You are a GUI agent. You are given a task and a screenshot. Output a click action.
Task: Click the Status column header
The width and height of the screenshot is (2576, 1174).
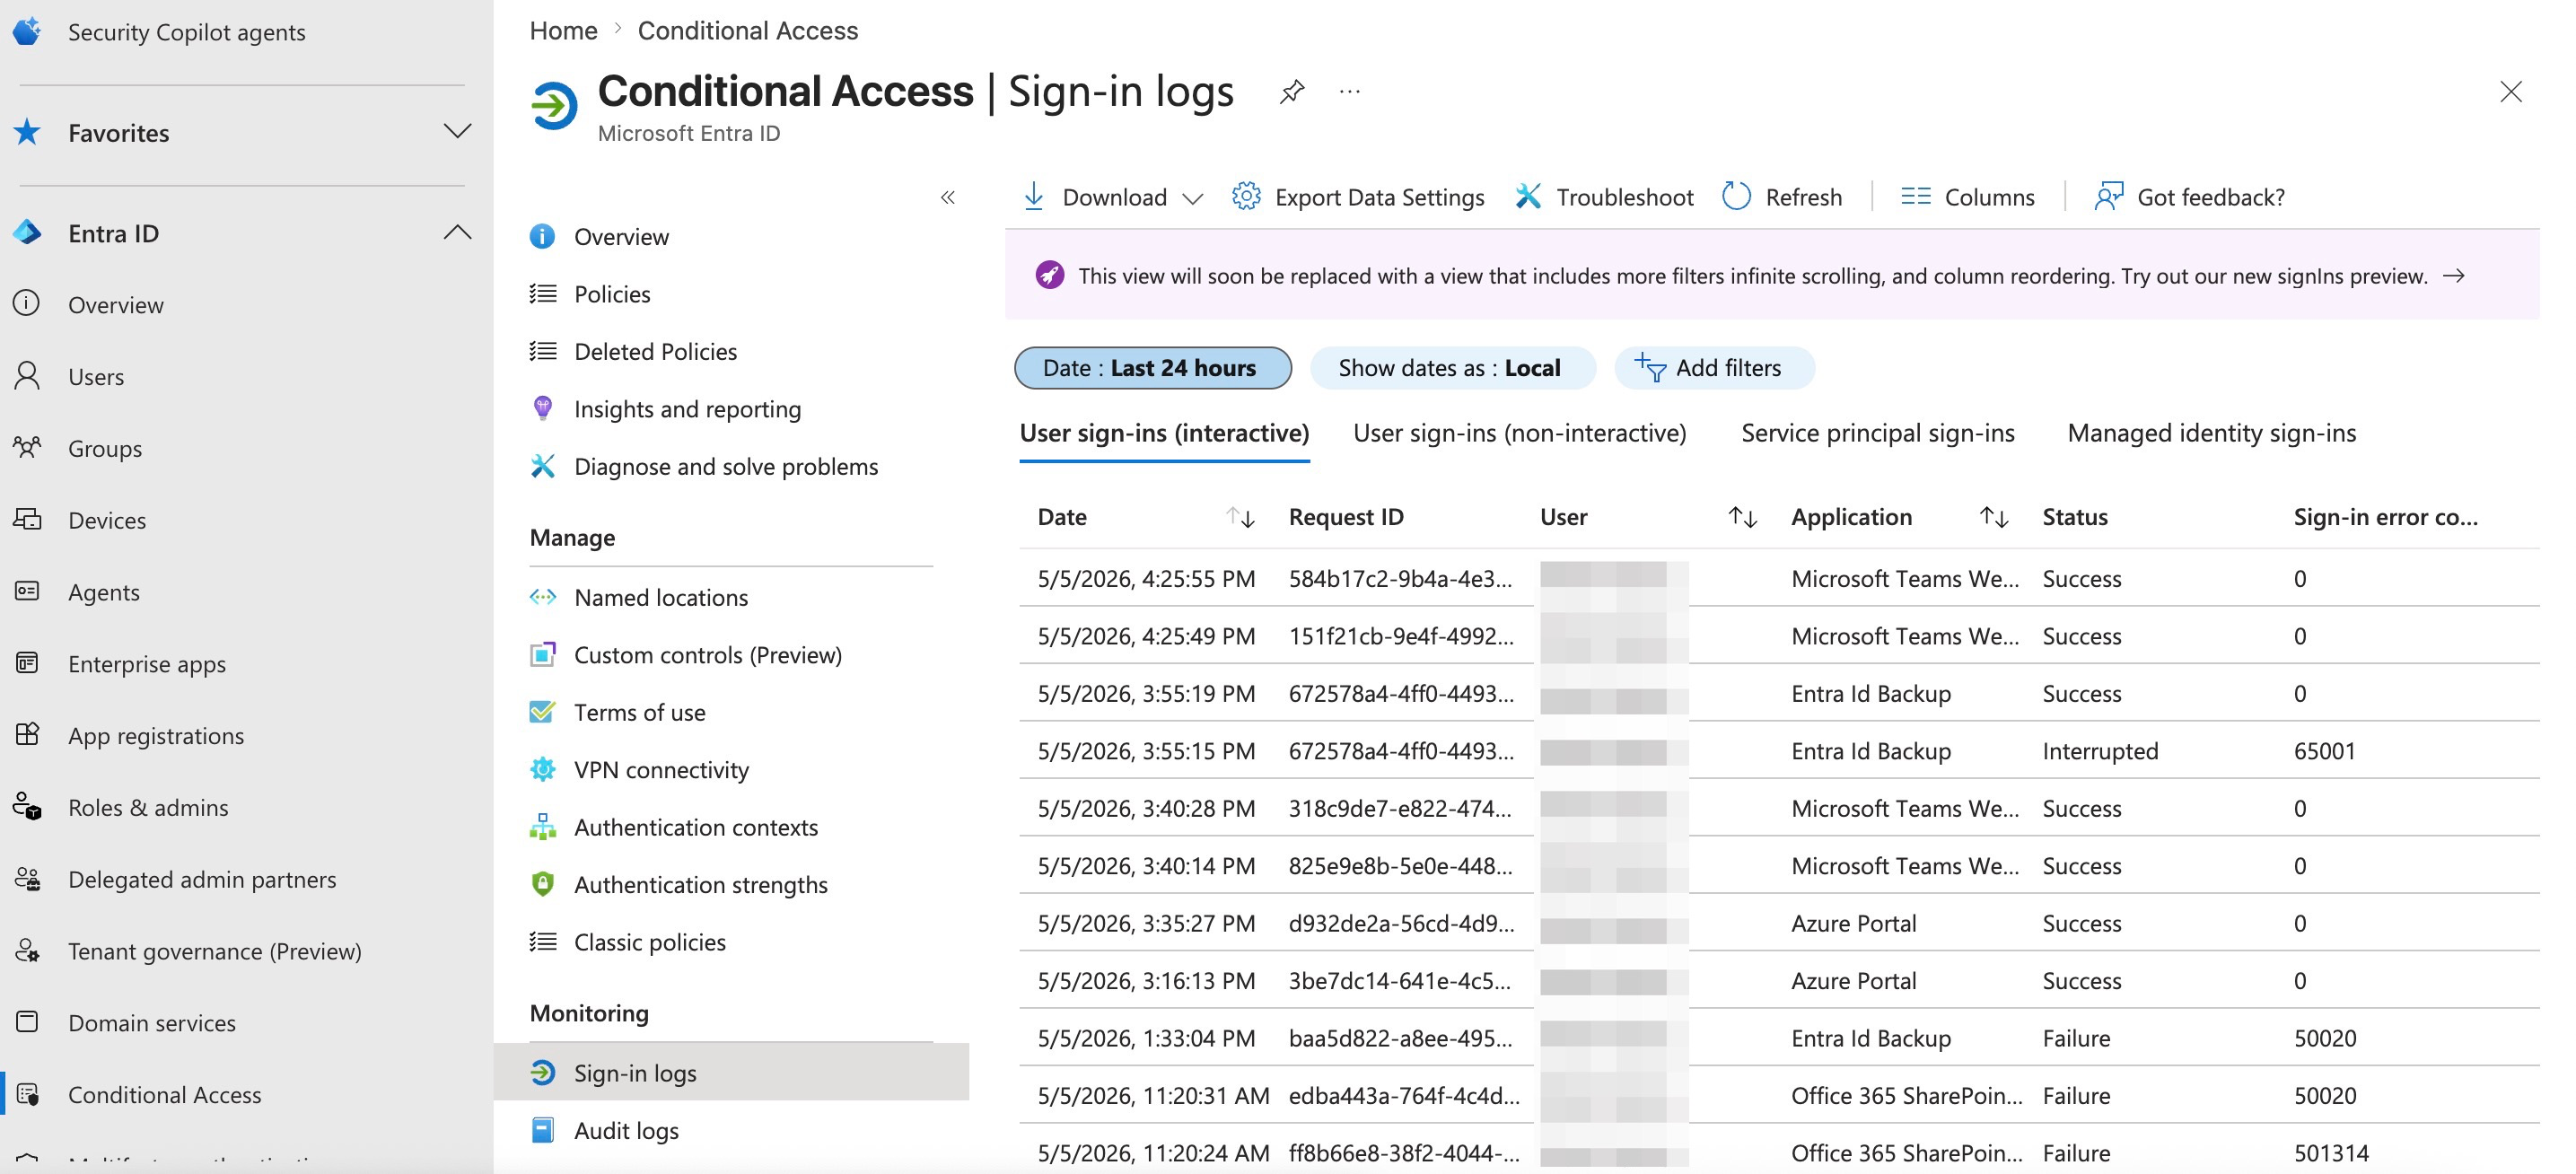tap(2075, 517)
